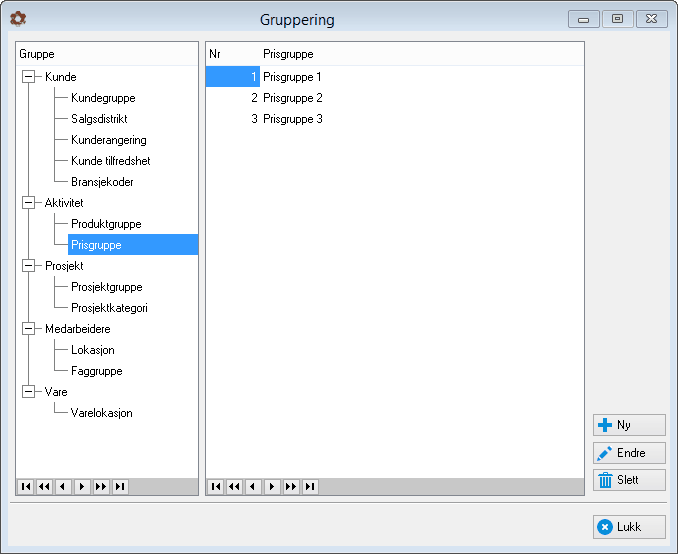Go to previous record in Prisgruppe navigator
Screen dimensions: 678x554
point(253,487)
